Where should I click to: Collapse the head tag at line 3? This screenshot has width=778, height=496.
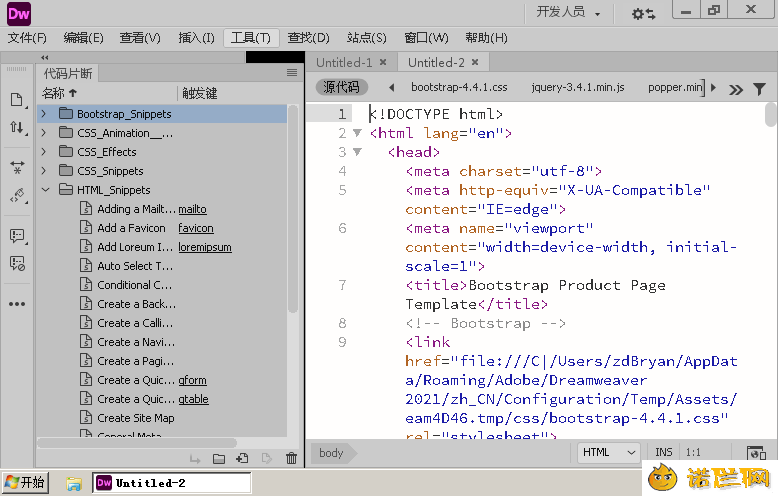357,152
